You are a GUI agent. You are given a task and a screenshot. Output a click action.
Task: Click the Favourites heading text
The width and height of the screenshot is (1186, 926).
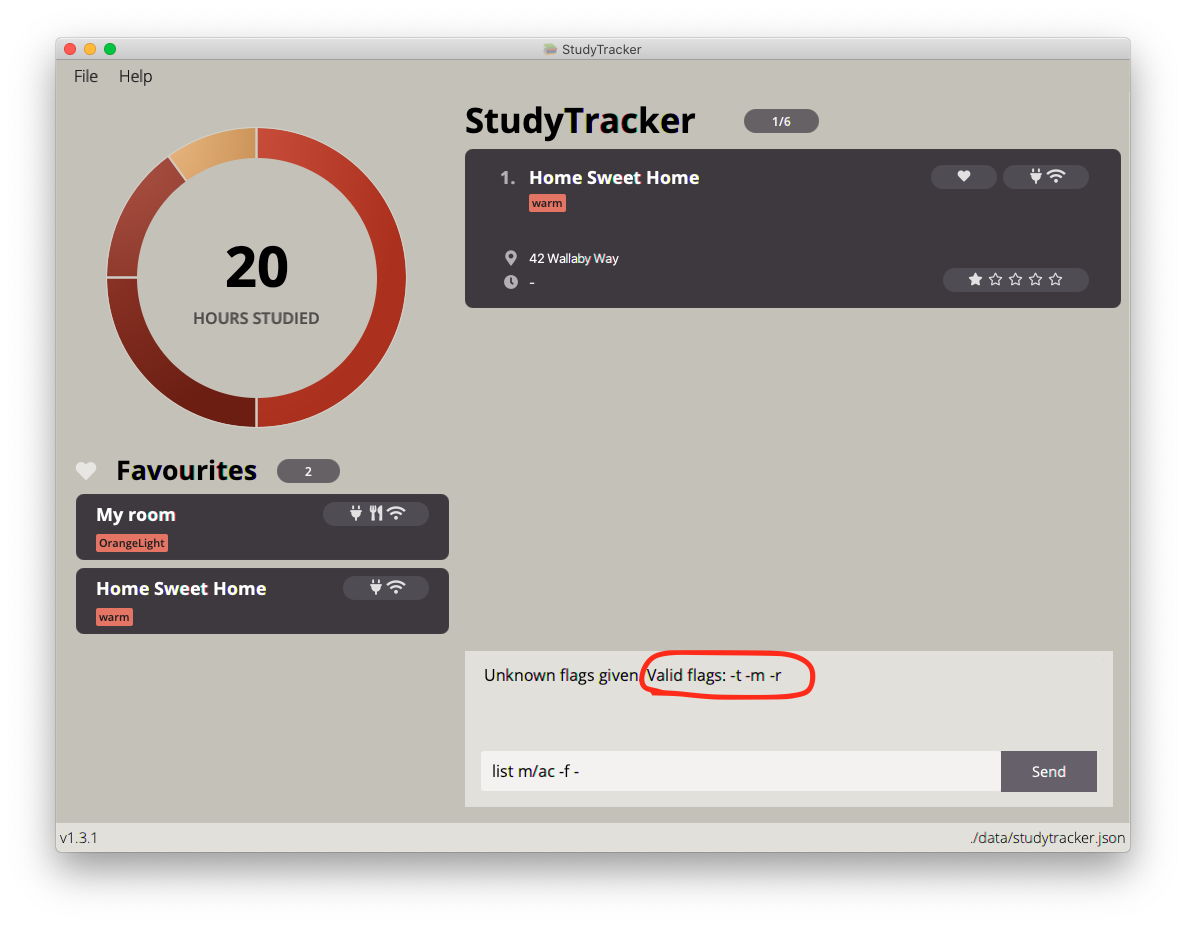(186, 471)
